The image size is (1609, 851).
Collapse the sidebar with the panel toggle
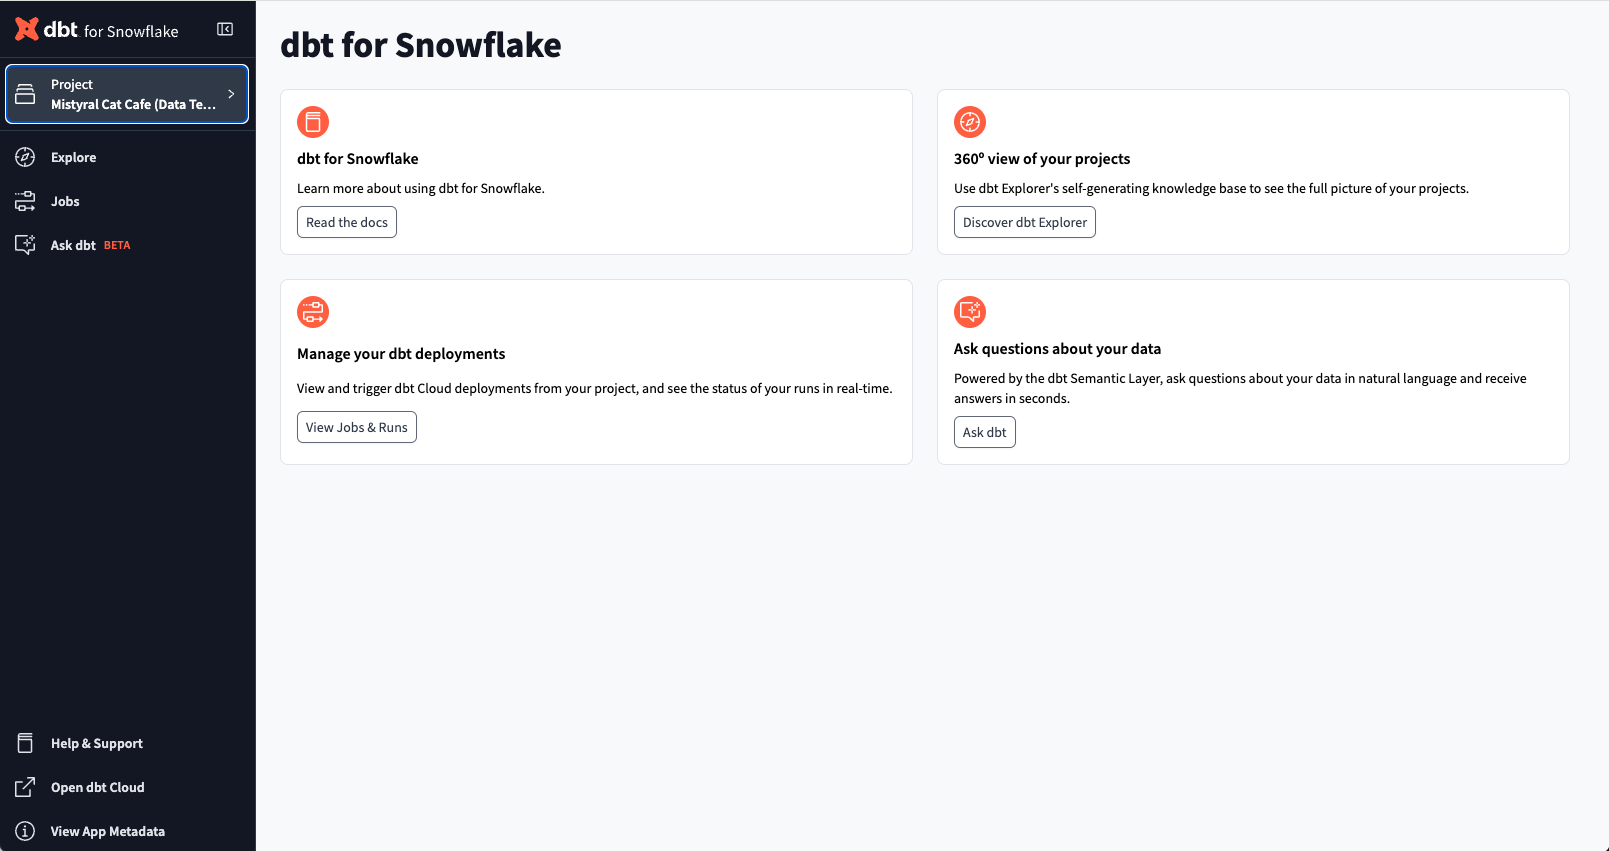coord(225,28)
